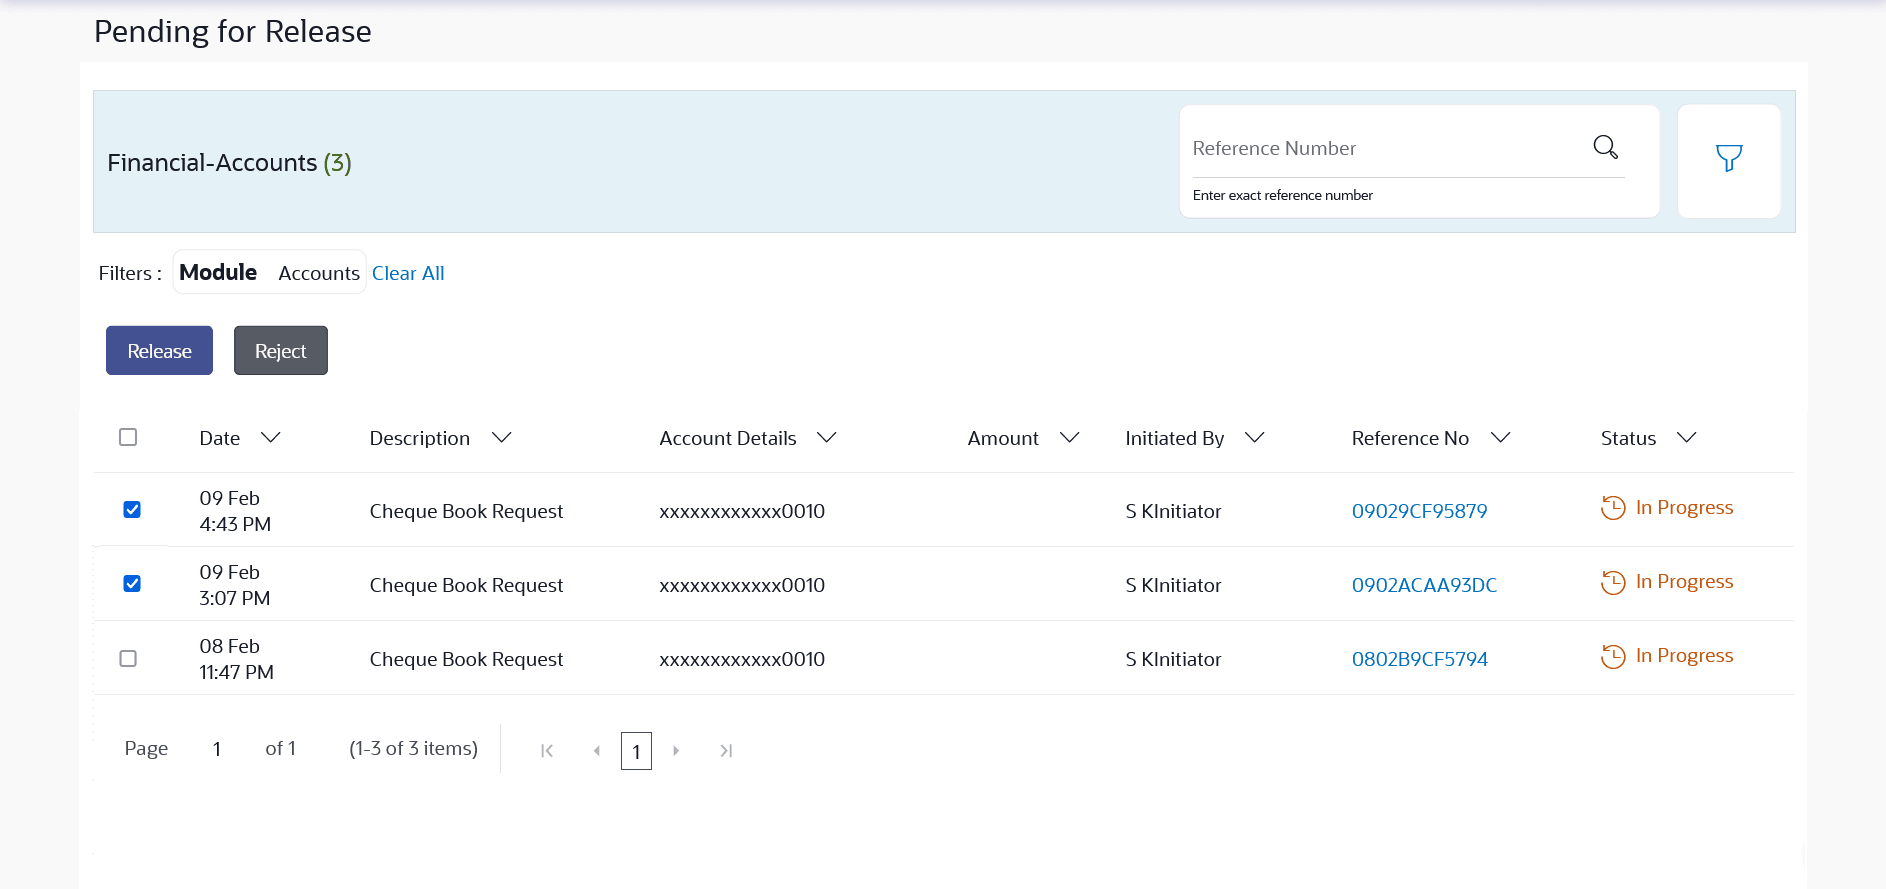Check the 08 Feb 11:47 PM row
The width and height of the screenshot is (1886, 889).
click(128, 658)
